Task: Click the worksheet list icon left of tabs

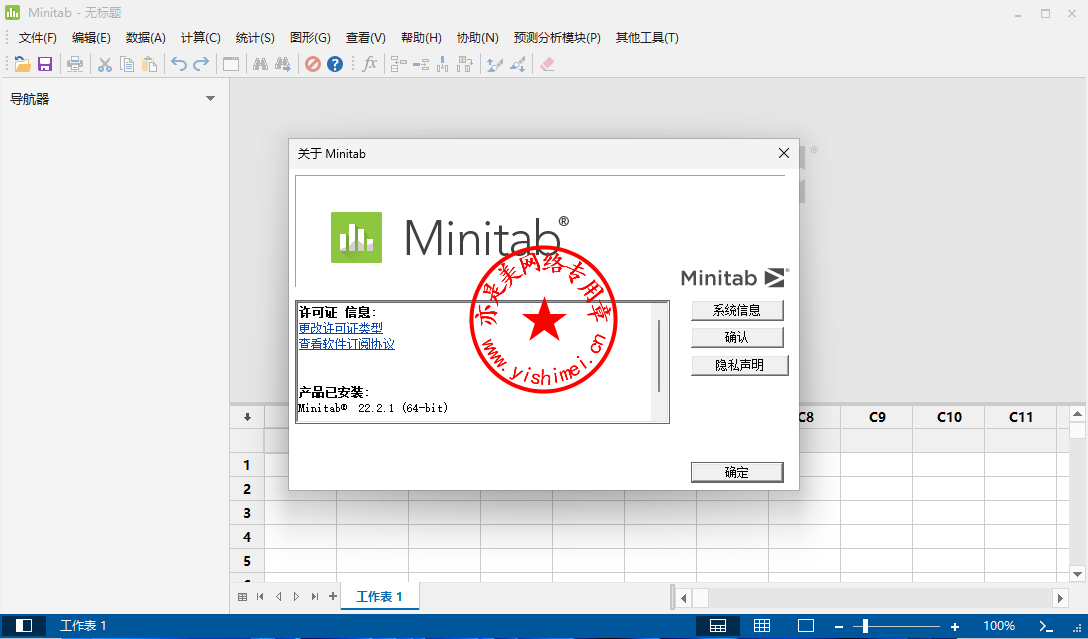Action: coord(242,597)
